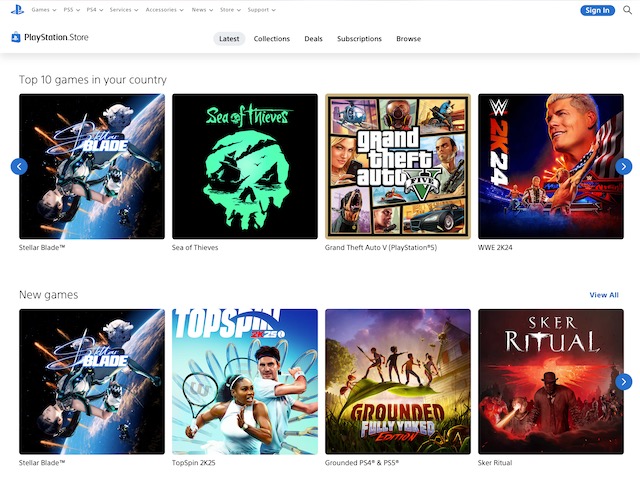Expand the PS5 dropdown menu
Viewport: 640px width, 480px height.
pyautogui.click(x=71, y=10)
